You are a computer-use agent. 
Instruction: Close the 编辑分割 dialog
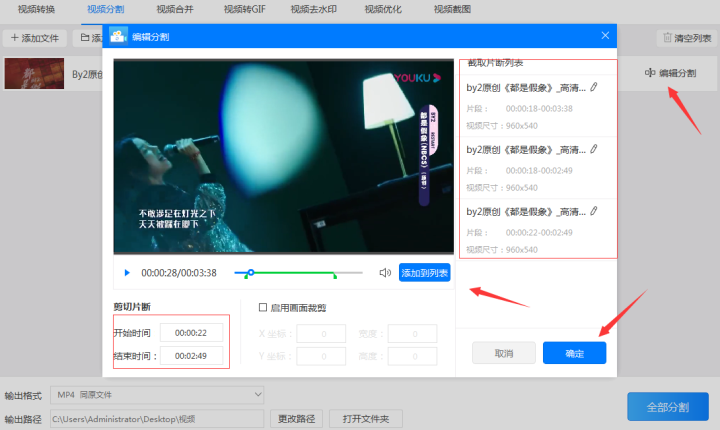605,36
